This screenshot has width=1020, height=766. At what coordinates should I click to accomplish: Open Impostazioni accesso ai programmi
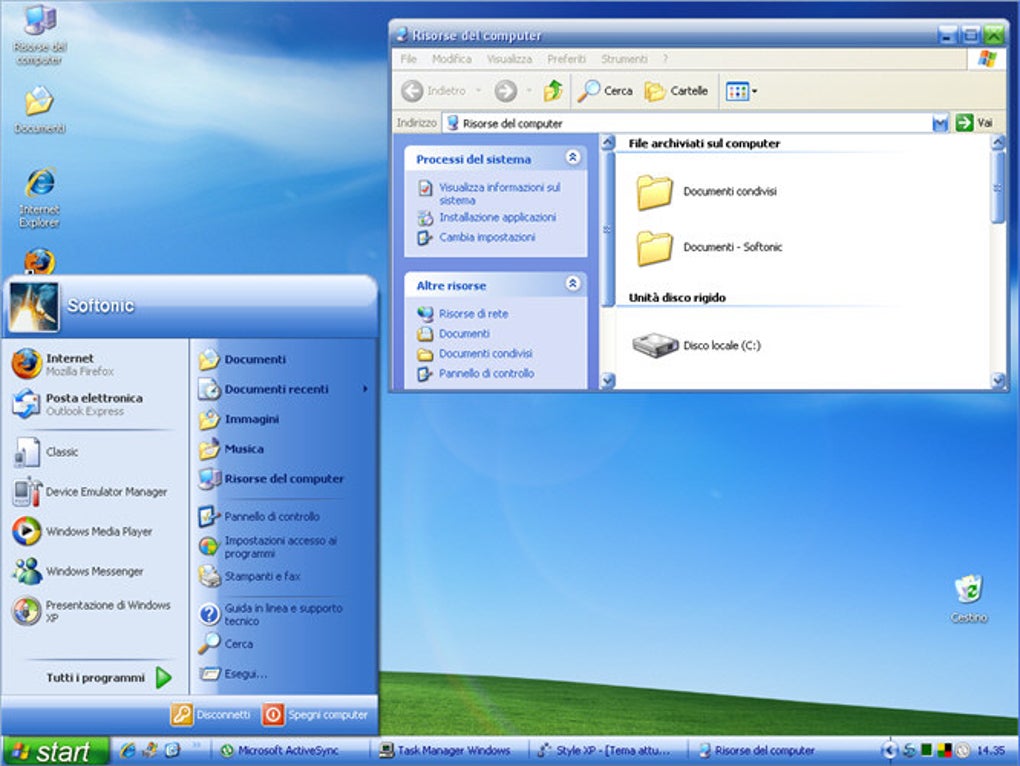click(268, 547)
